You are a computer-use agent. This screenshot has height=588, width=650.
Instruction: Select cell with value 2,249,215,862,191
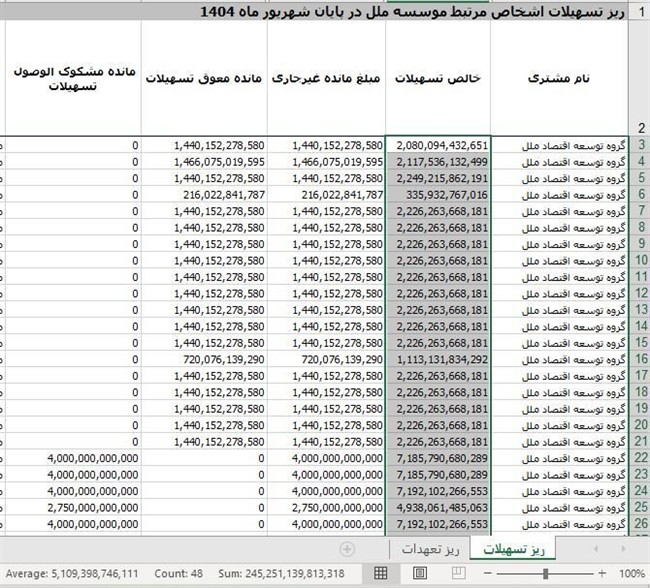[438, 178]
